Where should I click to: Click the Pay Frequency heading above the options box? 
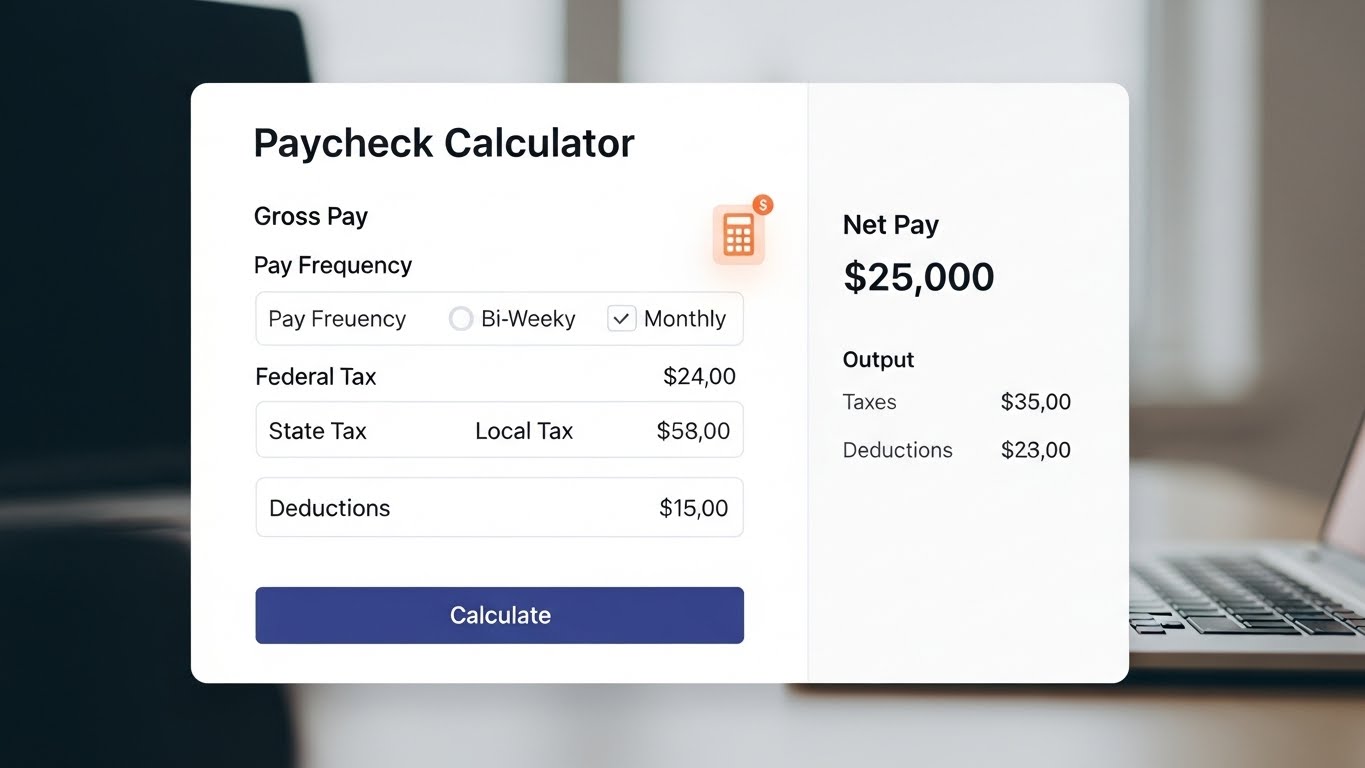[x=333, y=265]
